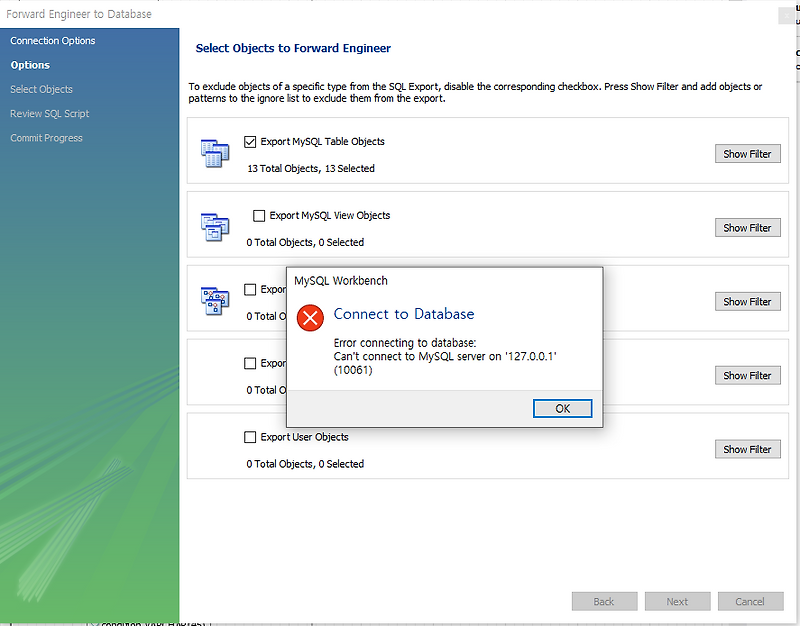Screen dimensions: 800x626
Task: Click the routine objects icon
Action: 215,301
